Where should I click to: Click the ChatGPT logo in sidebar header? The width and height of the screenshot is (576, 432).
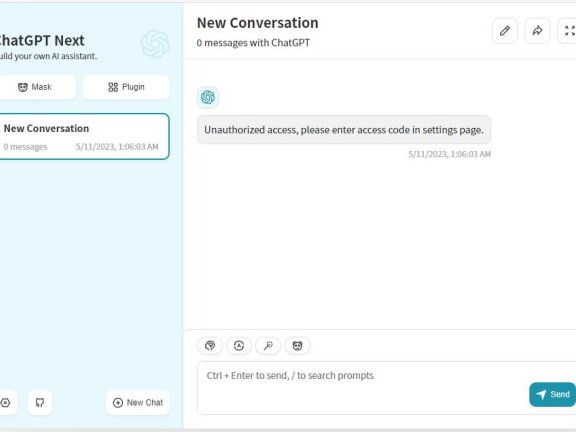155,44
